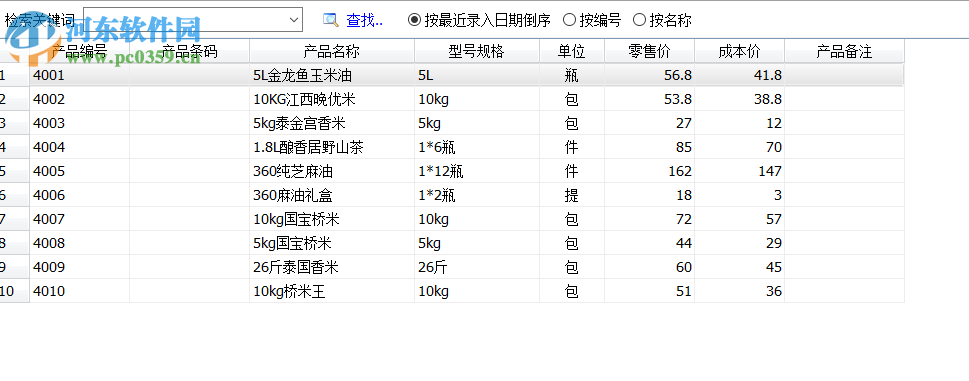
Task: Click the 瓶 unit cell
Action: (x=572, y=75)
